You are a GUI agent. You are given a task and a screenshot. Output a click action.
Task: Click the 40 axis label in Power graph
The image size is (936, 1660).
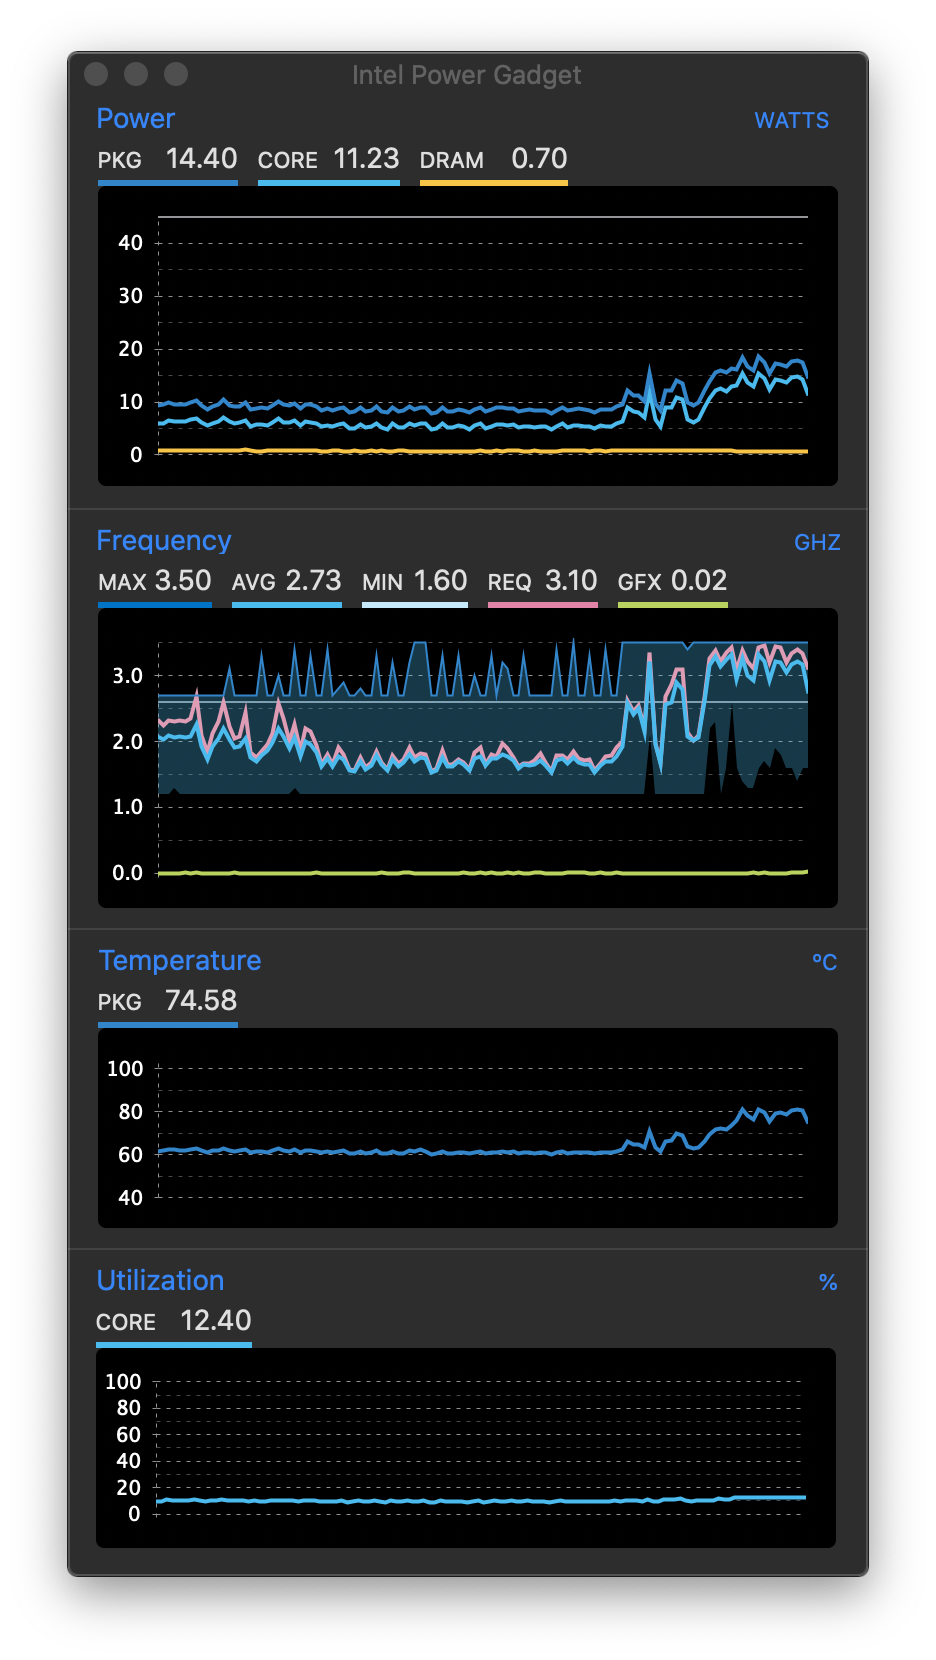coord(130,243)
